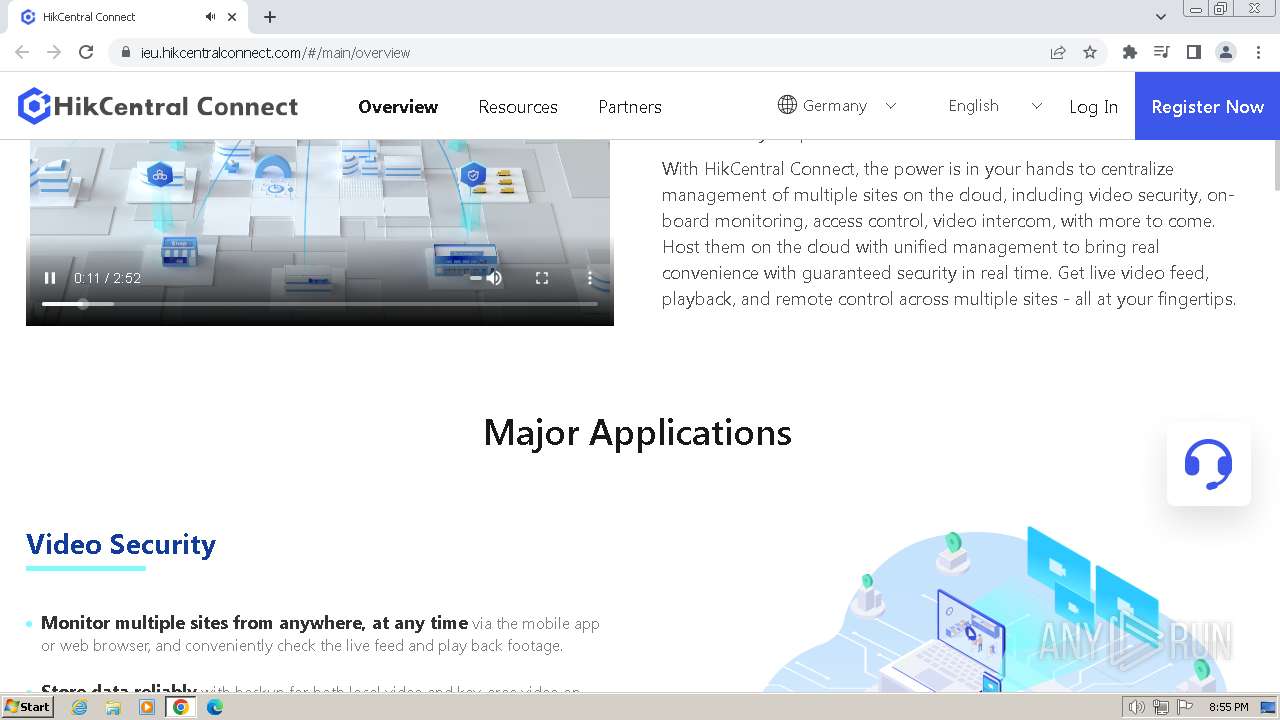Click the taskbar clock showing 8:55 PM

point(1228,707)
